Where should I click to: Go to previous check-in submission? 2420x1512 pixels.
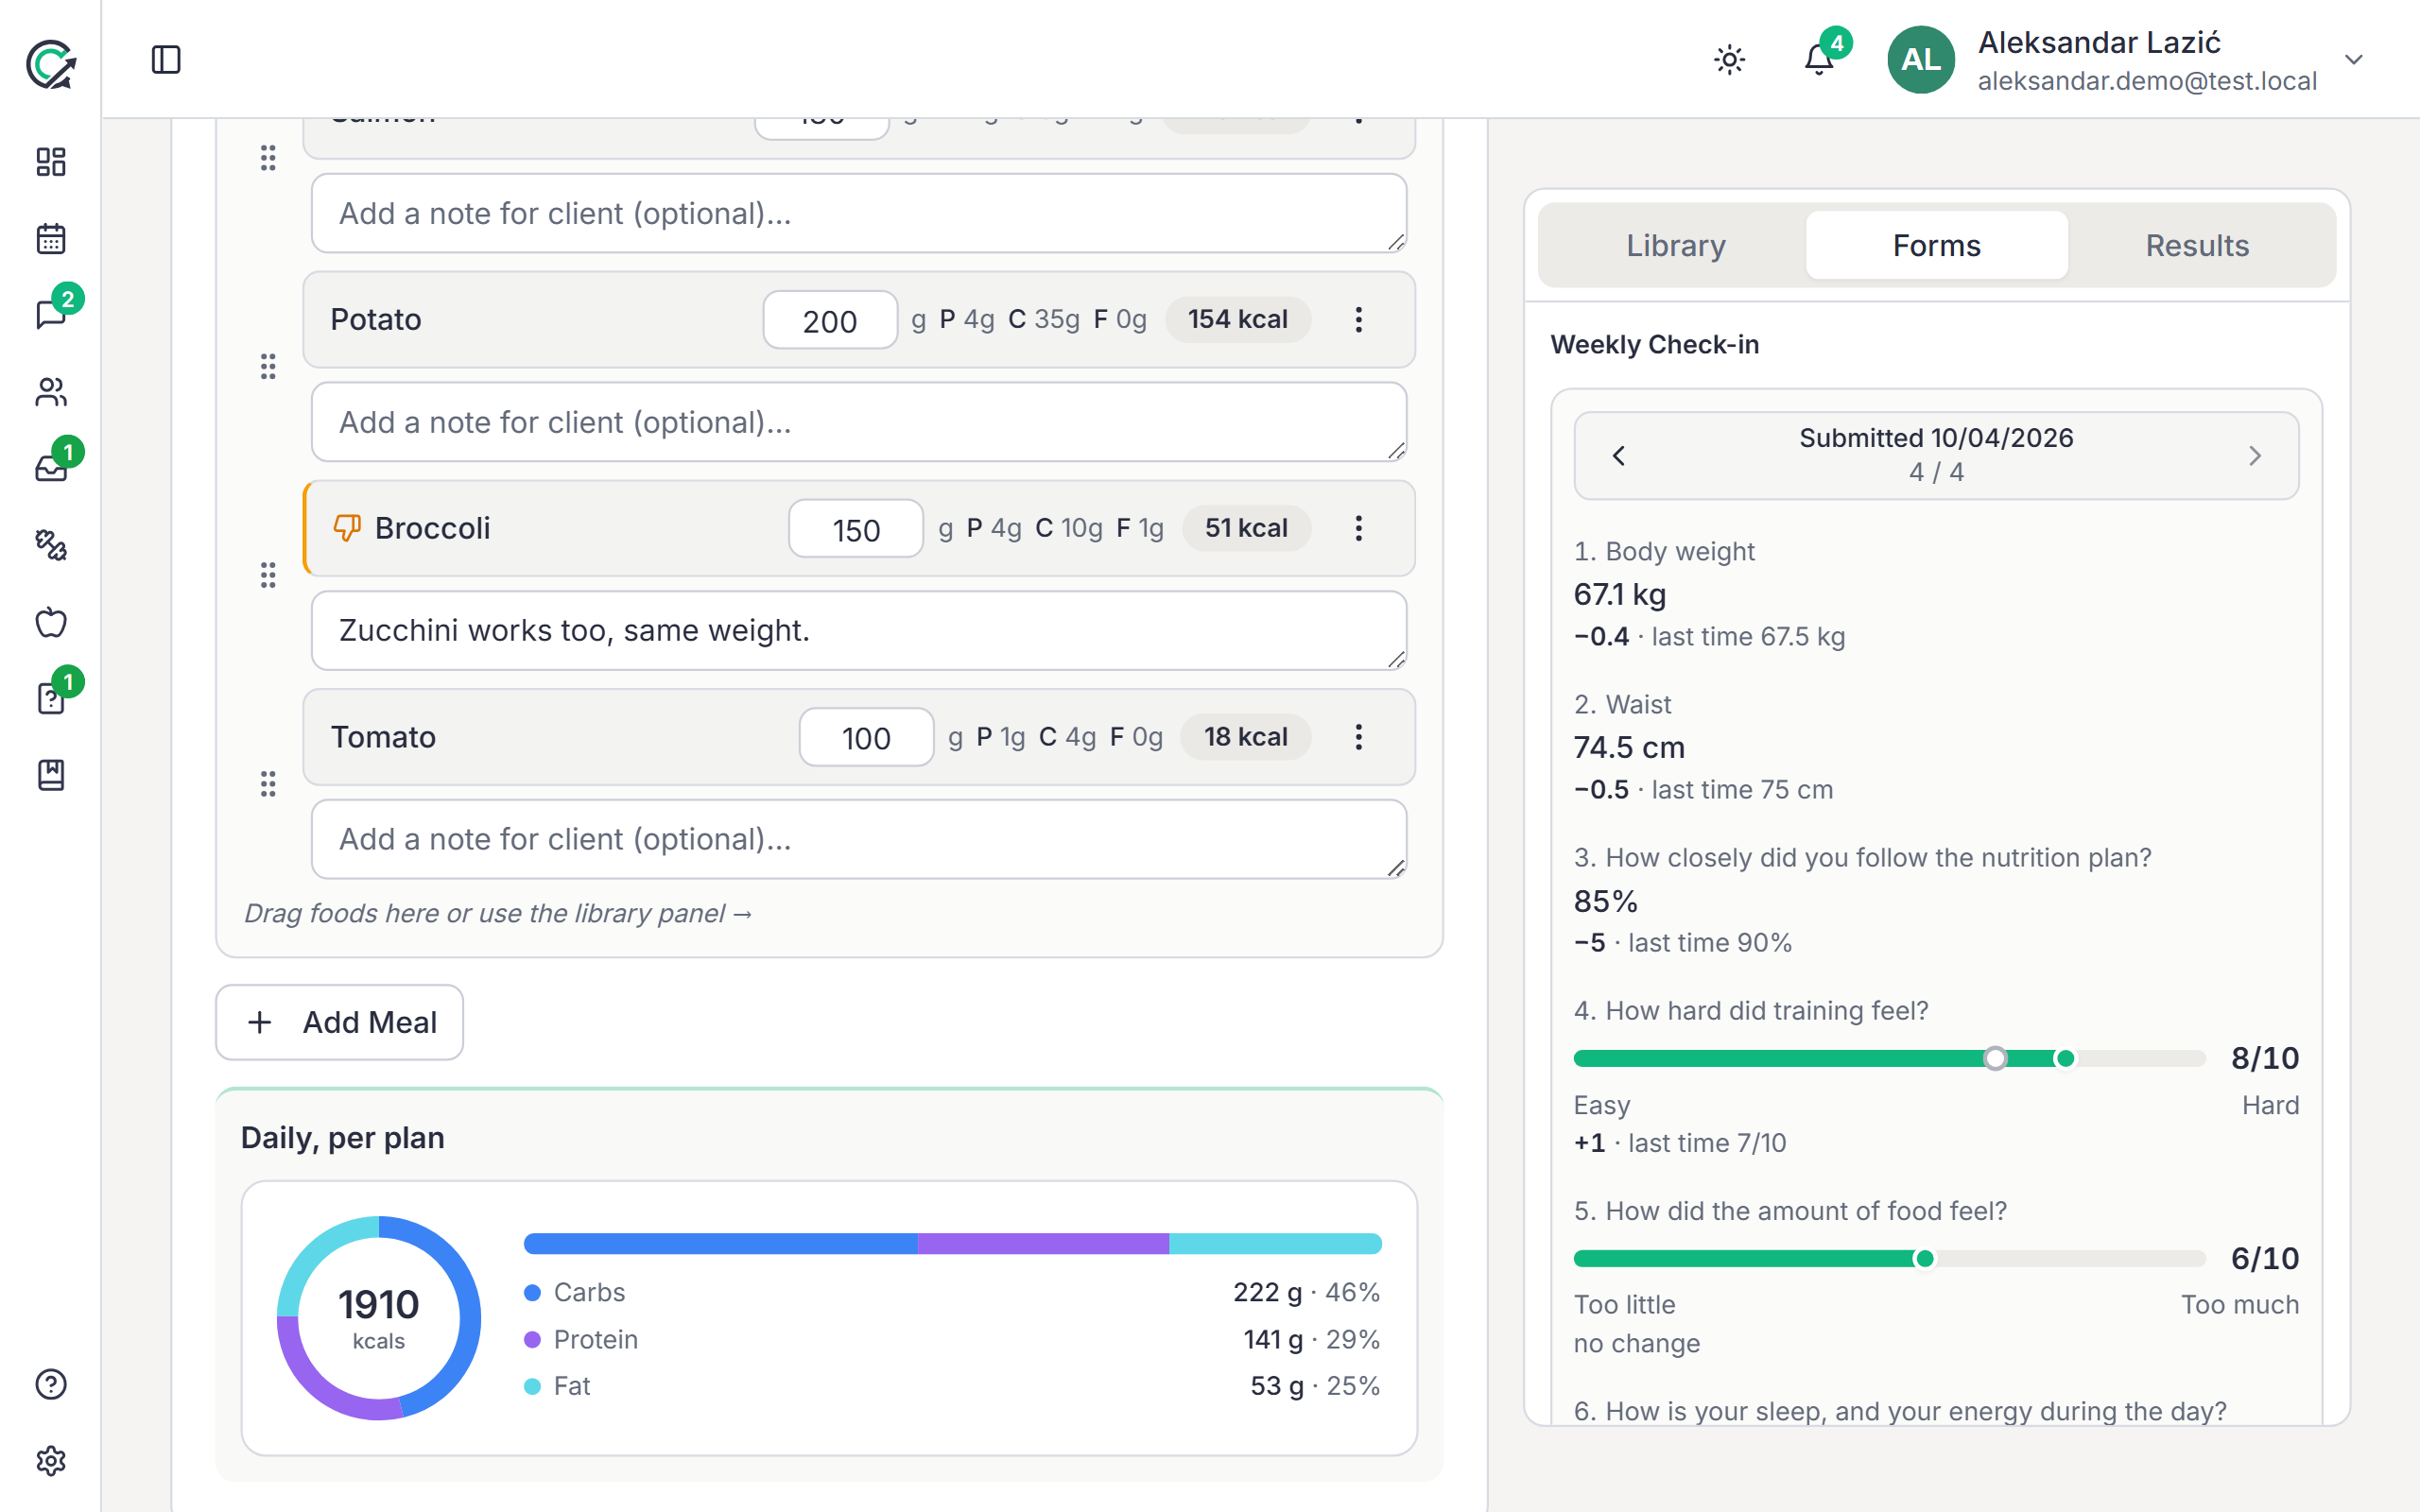coord(1619,456)
